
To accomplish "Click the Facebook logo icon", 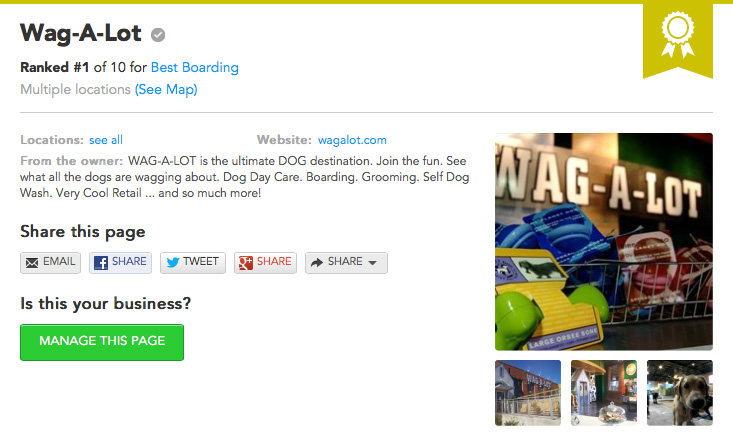I will (x=101, y=263).
